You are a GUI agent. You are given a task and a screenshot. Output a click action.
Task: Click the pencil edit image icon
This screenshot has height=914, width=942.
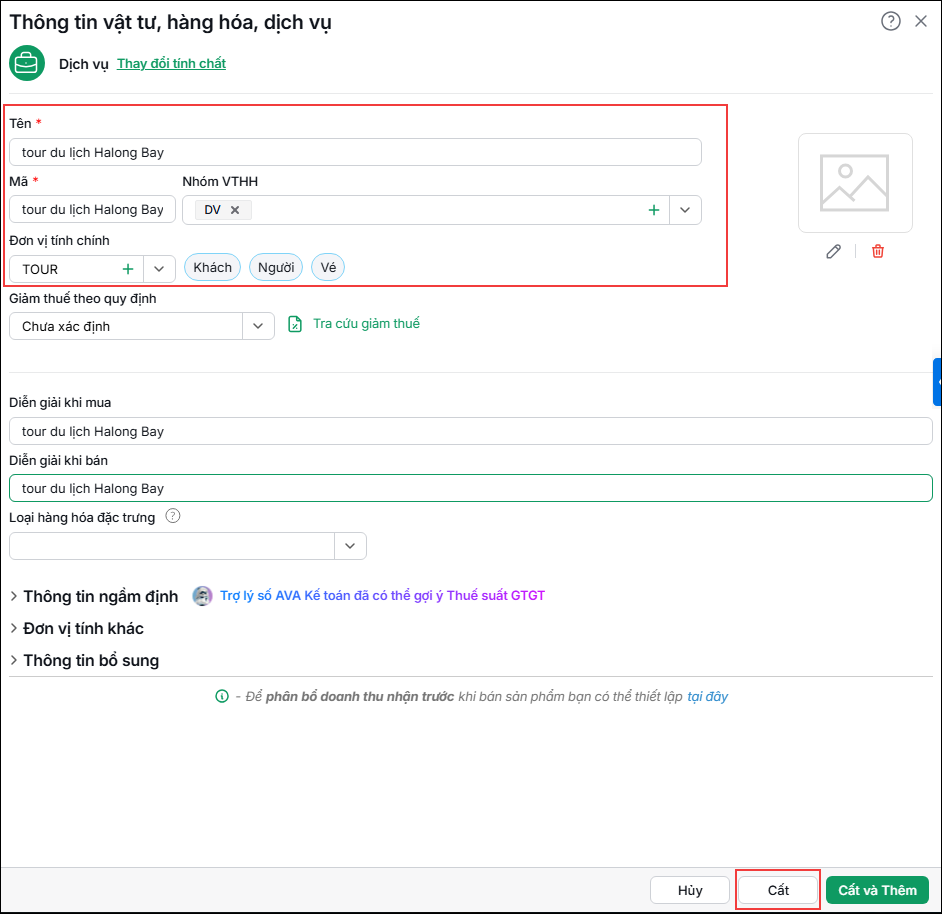[x=833, y=251]
